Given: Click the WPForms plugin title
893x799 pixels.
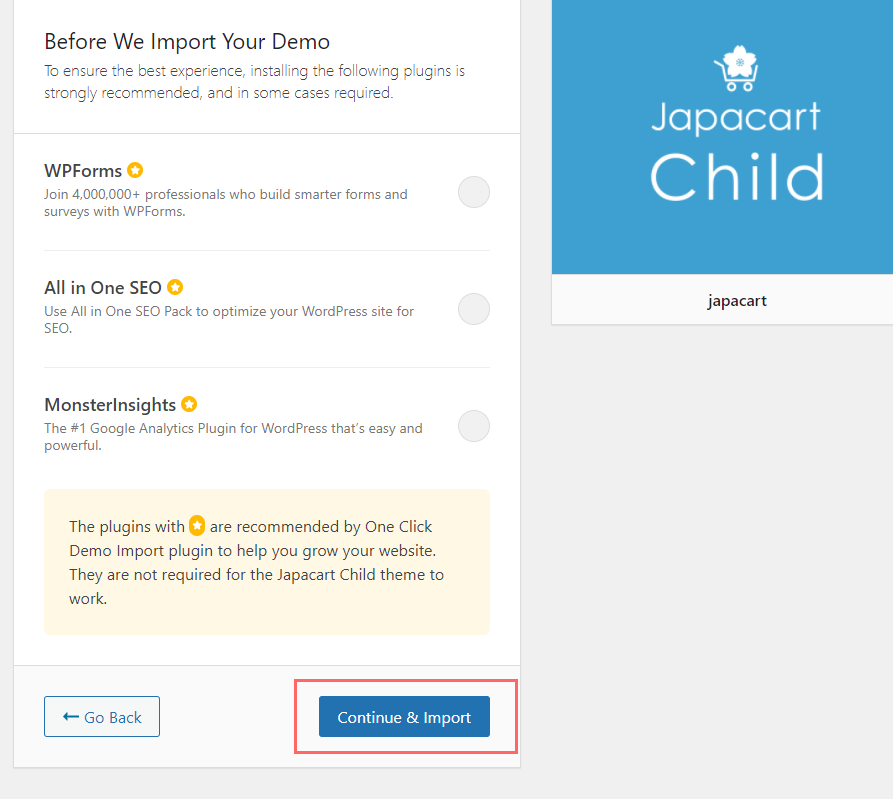Looking at the screenshot, I should click(83, 171).
